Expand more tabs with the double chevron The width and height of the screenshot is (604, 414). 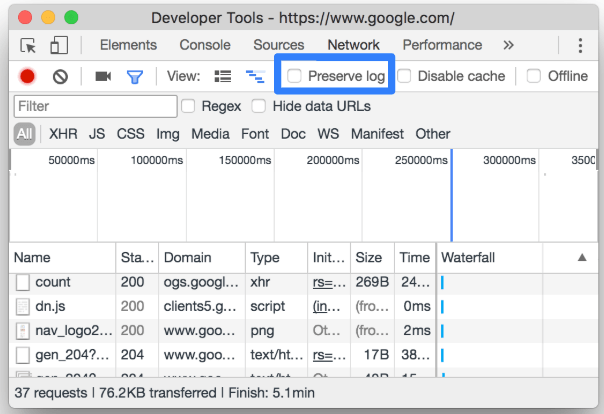click(x=508, y=45)
